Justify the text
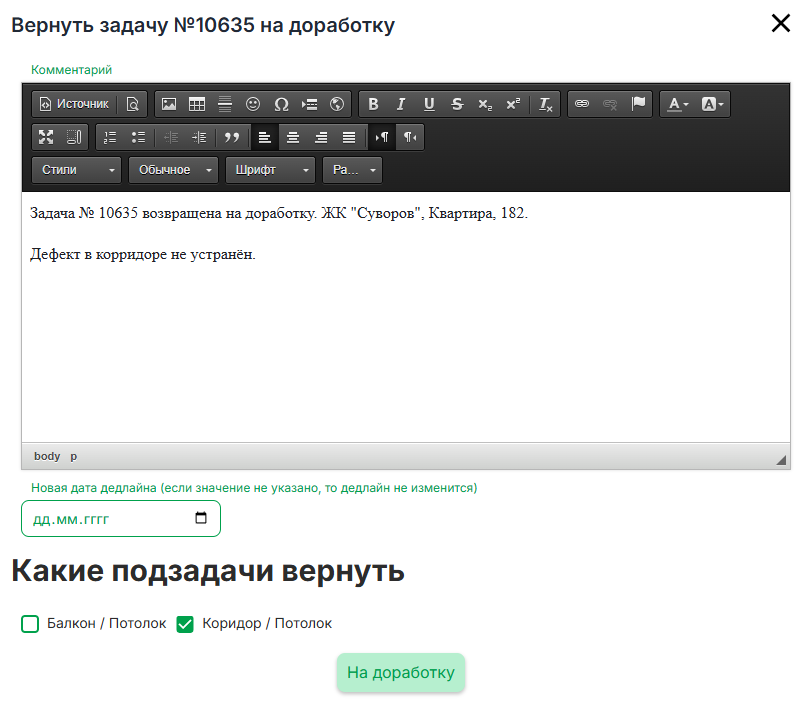 [x=349, y=137]
